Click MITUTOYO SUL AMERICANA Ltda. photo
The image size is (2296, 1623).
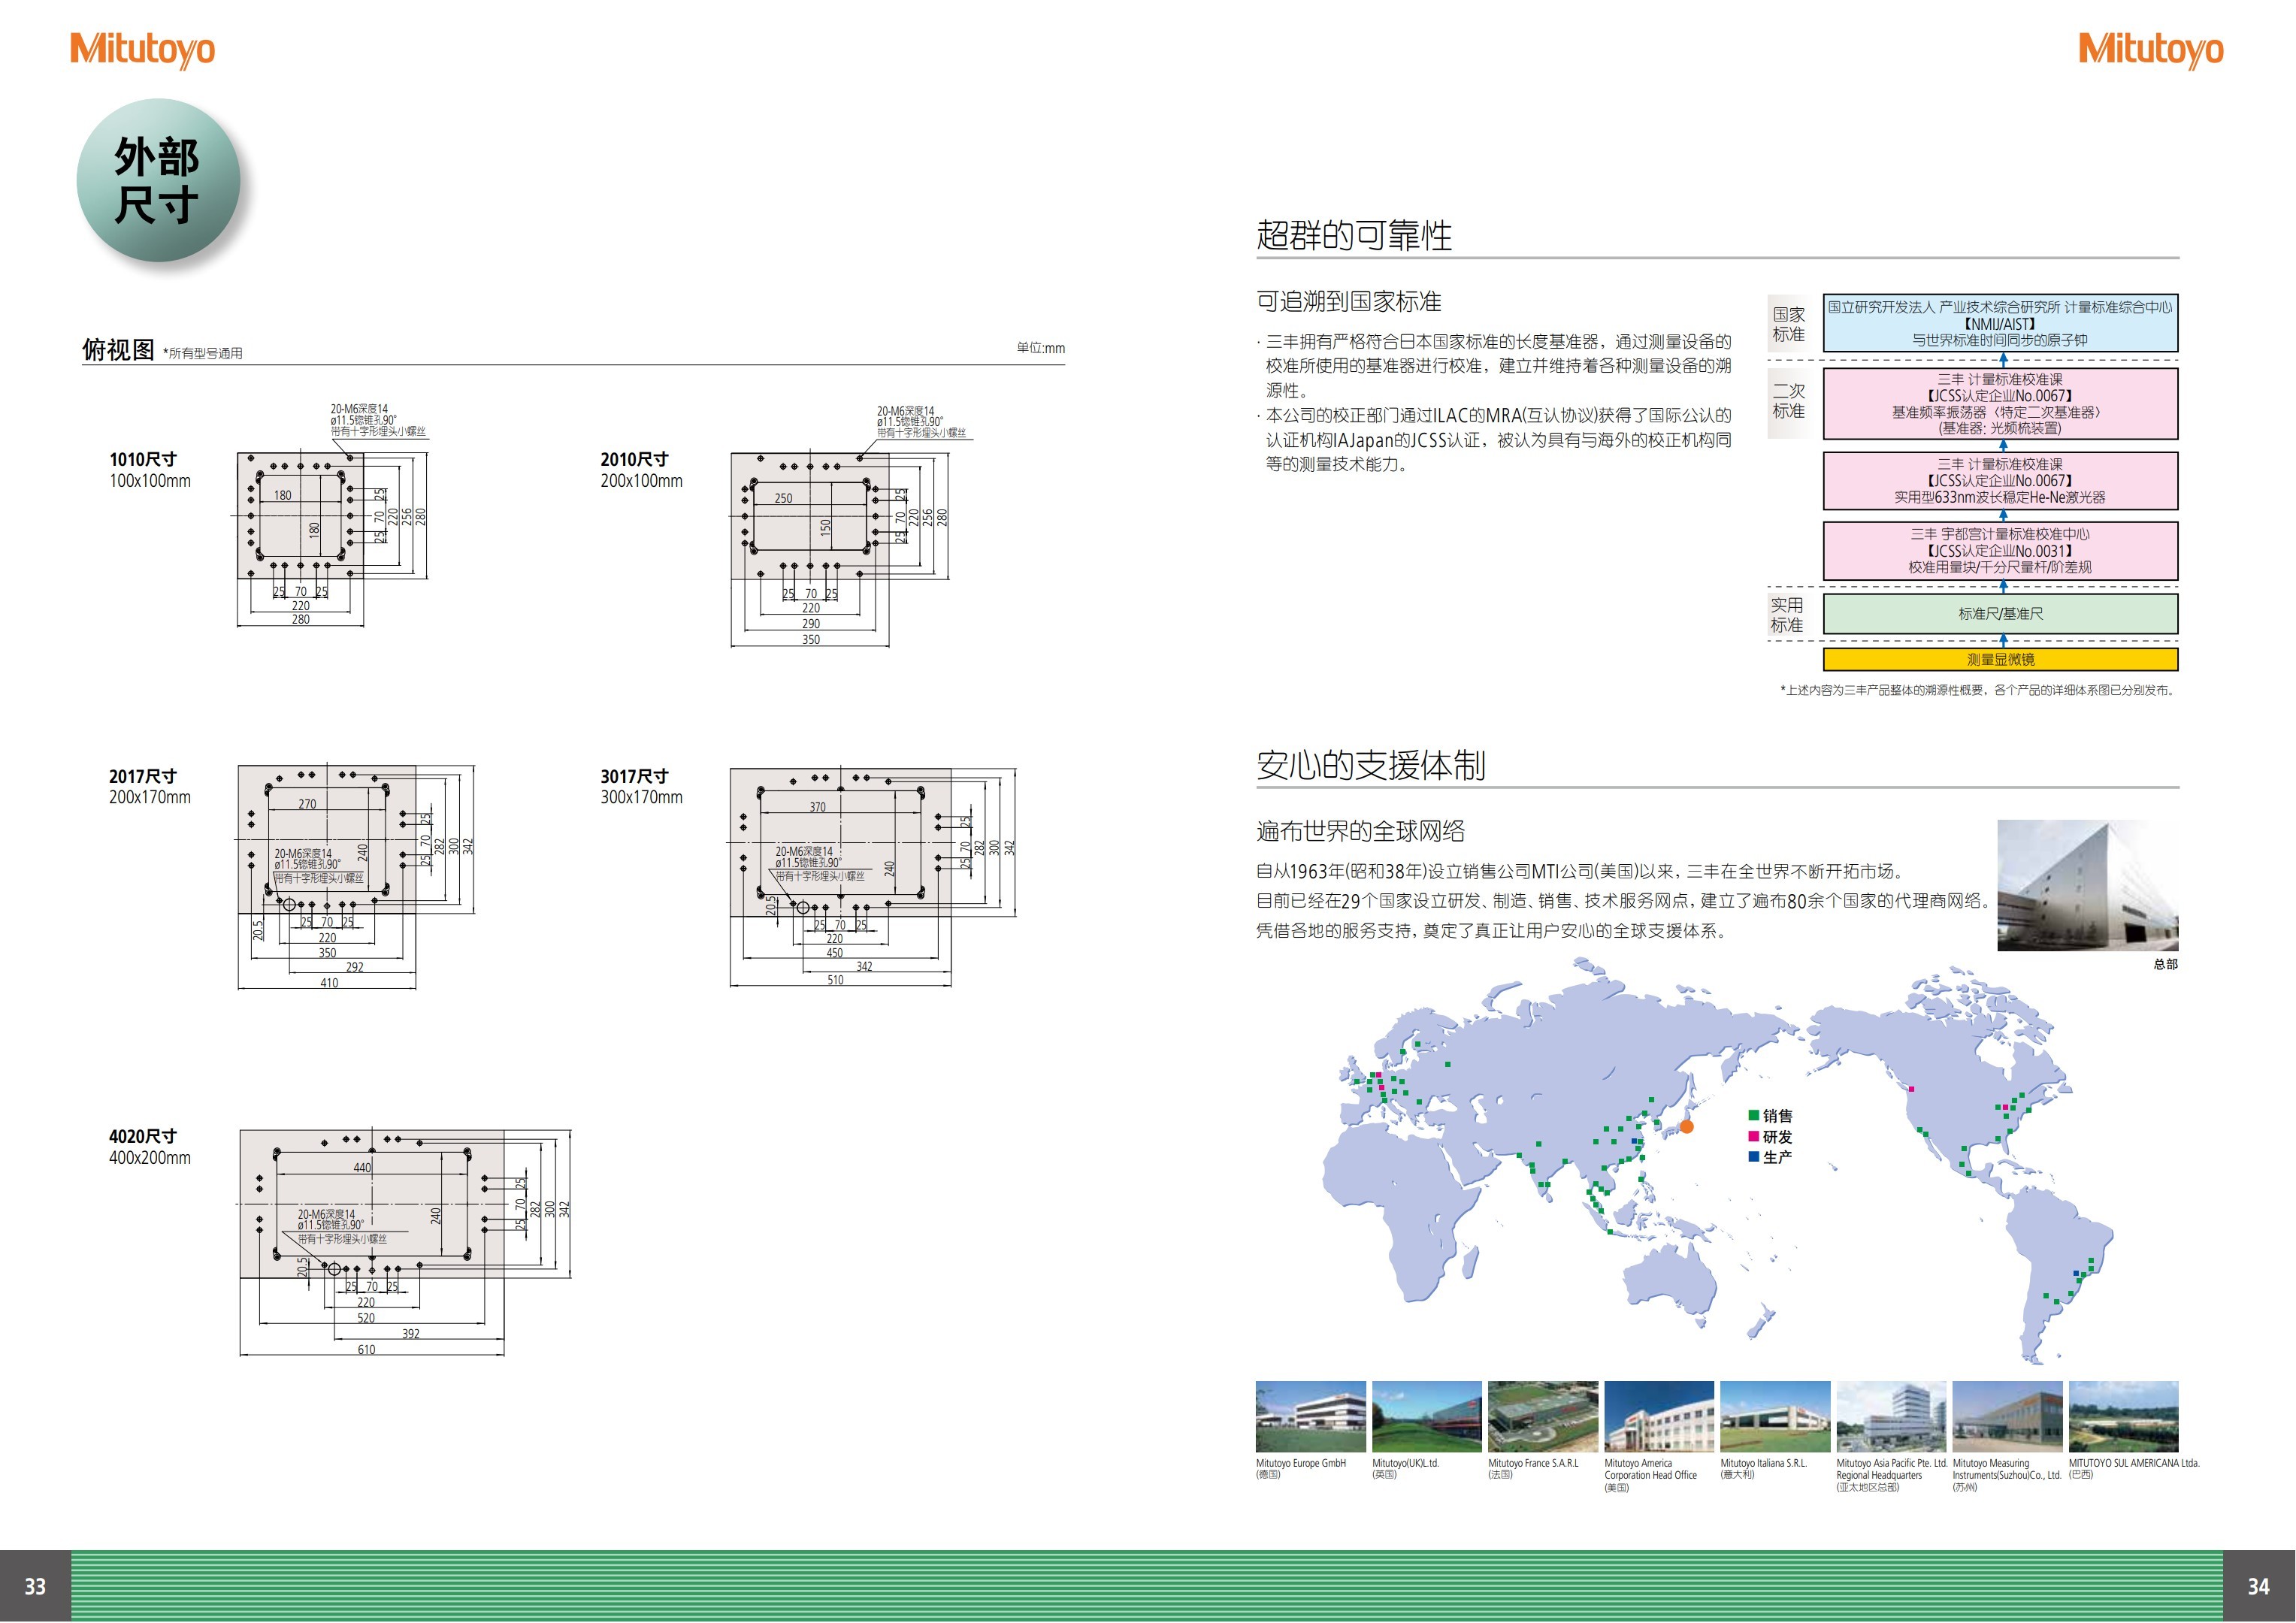click(2123, 1416)
